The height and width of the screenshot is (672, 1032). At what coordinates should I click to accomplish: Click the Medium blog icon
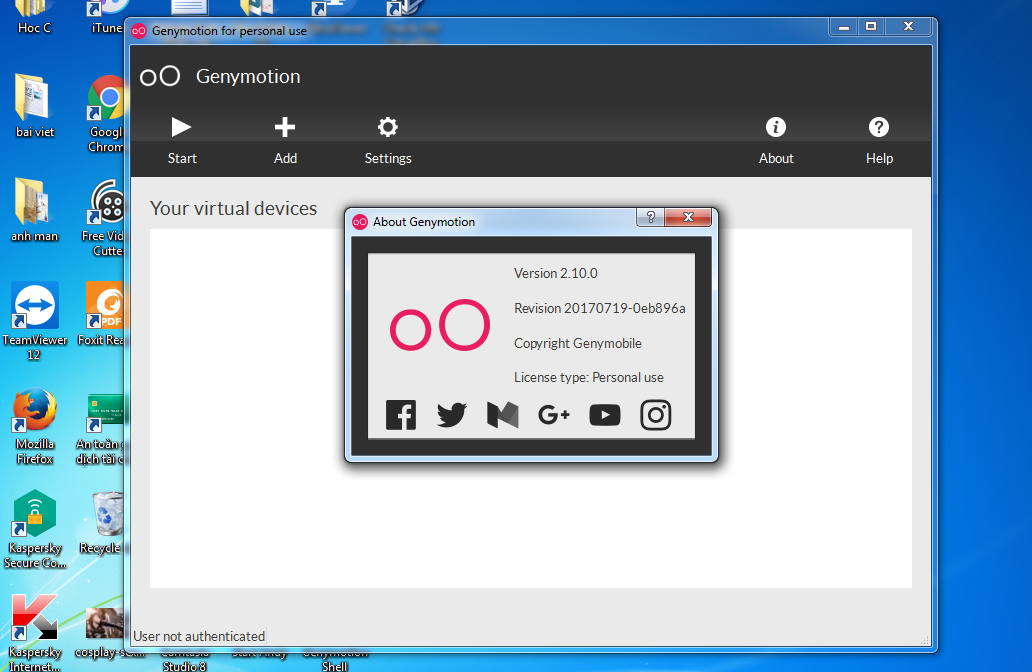tap(502, 414)
